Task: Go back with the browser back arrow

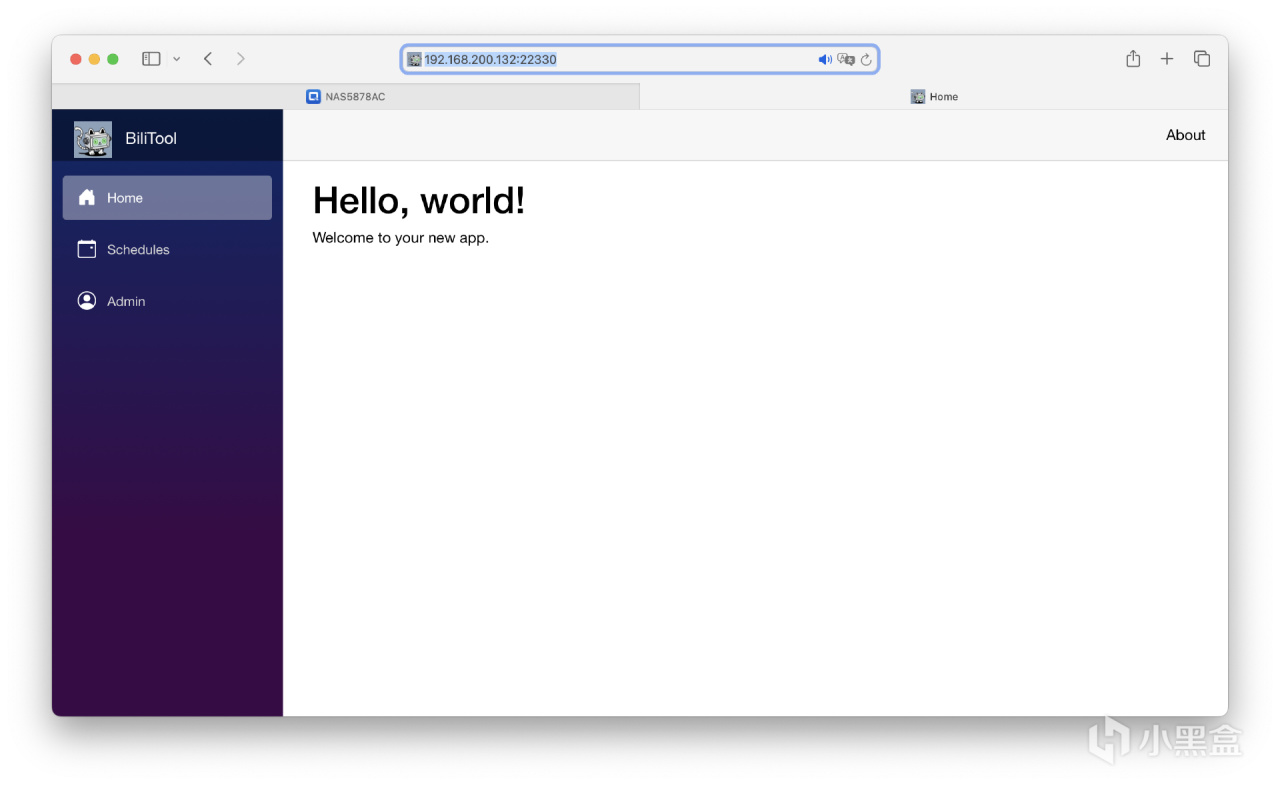Action: [x=208, y=59]
